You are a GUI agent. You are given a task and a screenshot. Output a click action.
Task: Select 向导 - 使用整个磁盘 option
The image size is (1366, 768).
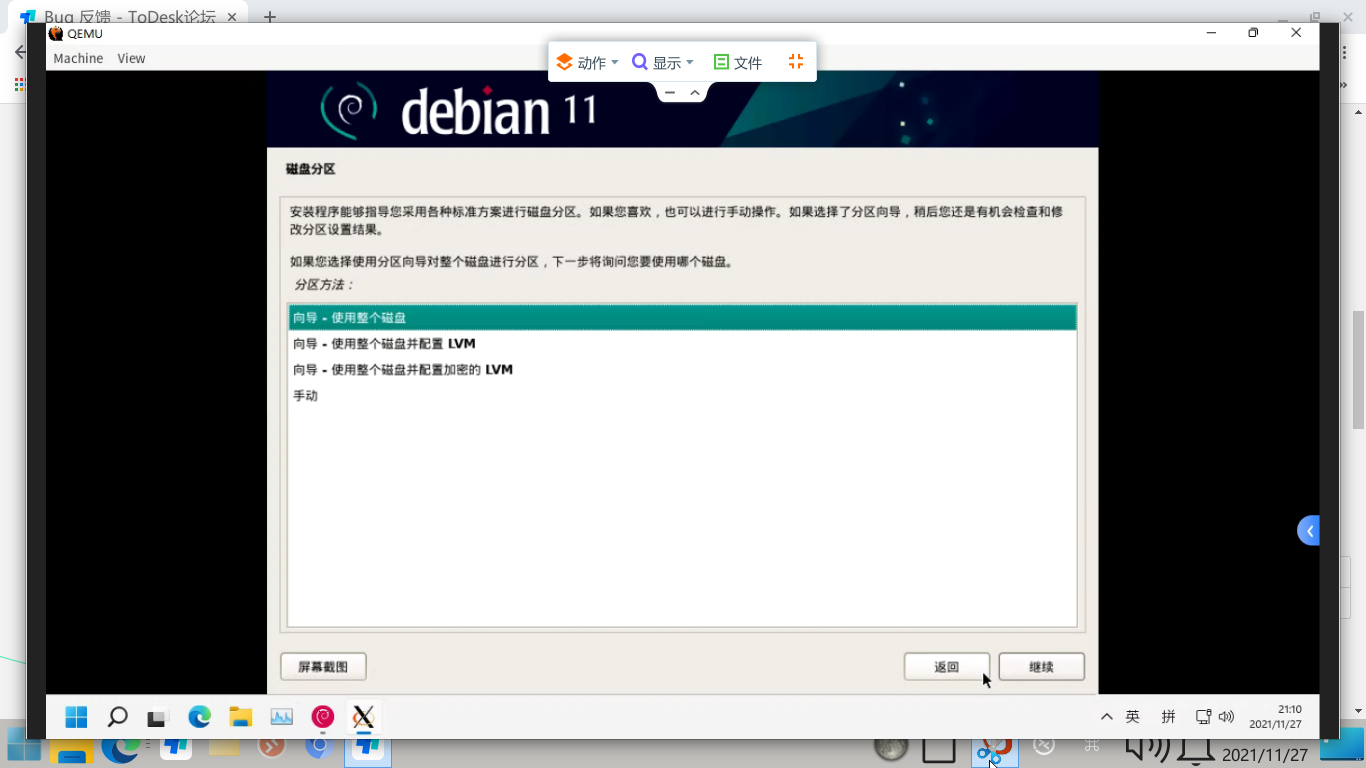[x=682, y=317]
